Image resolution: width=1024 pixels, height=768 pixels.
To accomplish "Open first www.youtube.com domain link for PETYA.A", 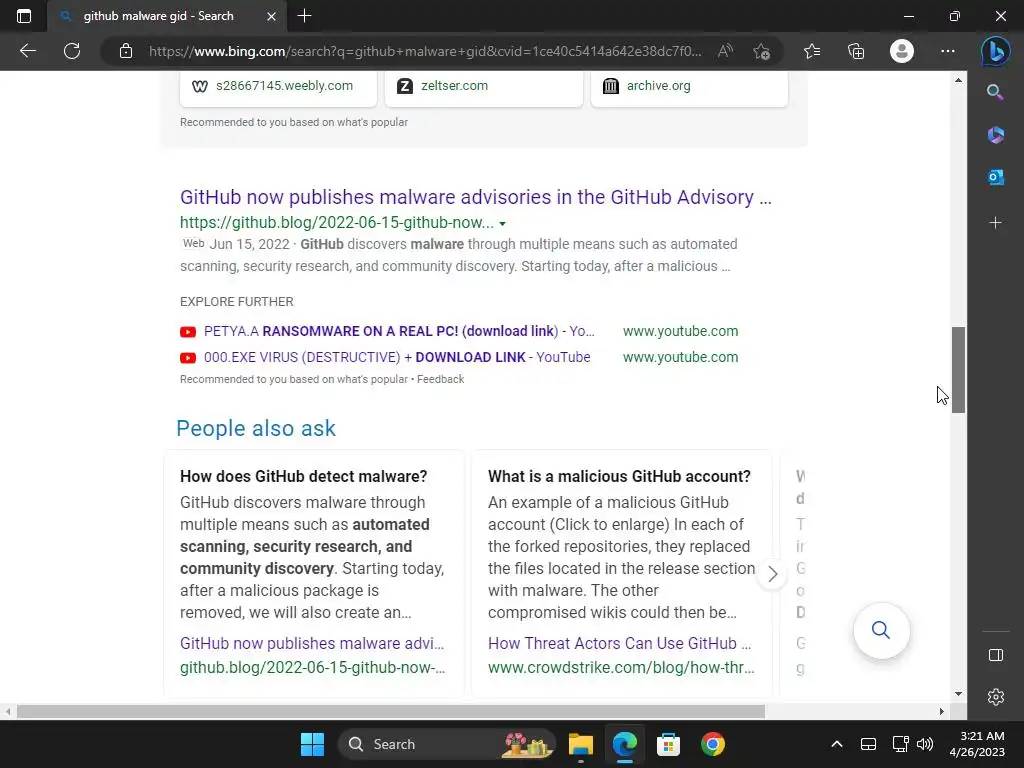I will [x=680, y=331].
